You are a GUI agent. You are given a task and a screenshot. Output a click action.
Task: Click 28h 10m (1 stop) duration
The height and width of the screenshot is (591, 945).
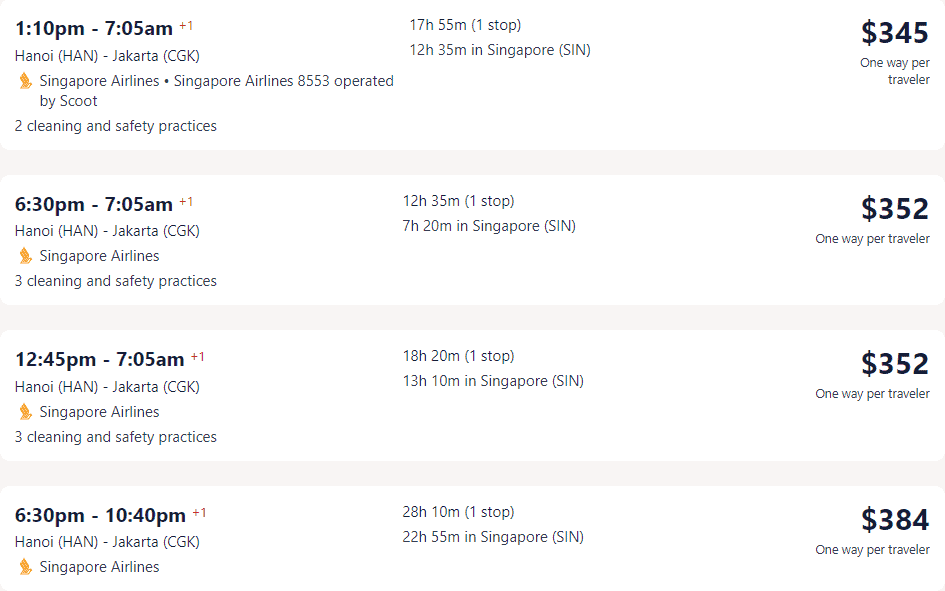(x=459, y=512)
